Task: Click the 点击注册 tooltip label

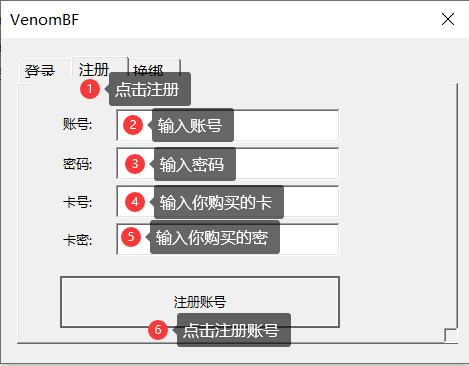Action: coord(150,89)
